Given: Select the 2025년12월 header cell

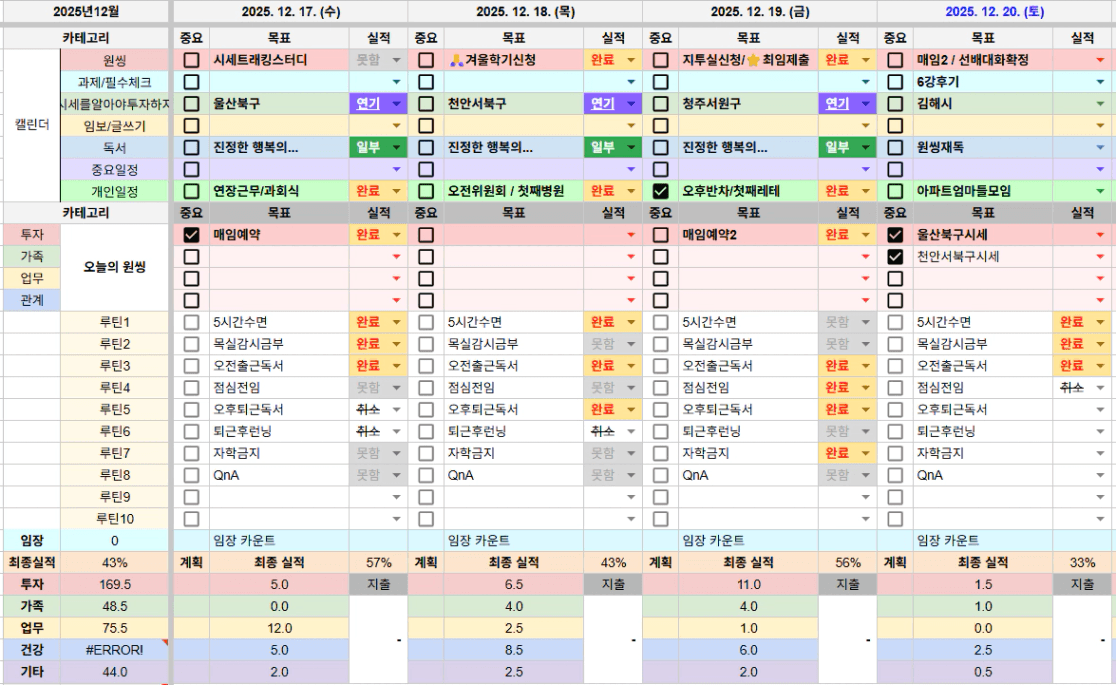Looking at the screenshot, I should point(85,11).
